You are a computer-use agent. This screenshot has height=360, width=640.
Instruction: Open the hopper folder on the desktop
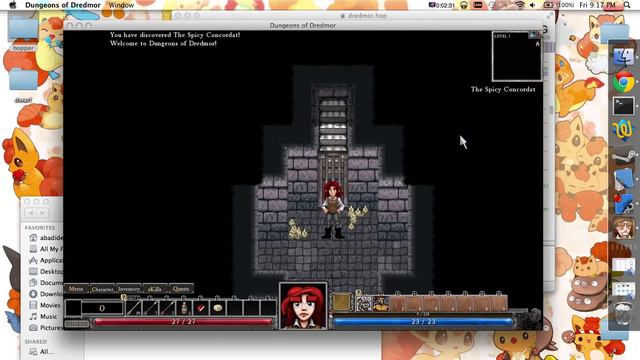(x=23, y=33)
